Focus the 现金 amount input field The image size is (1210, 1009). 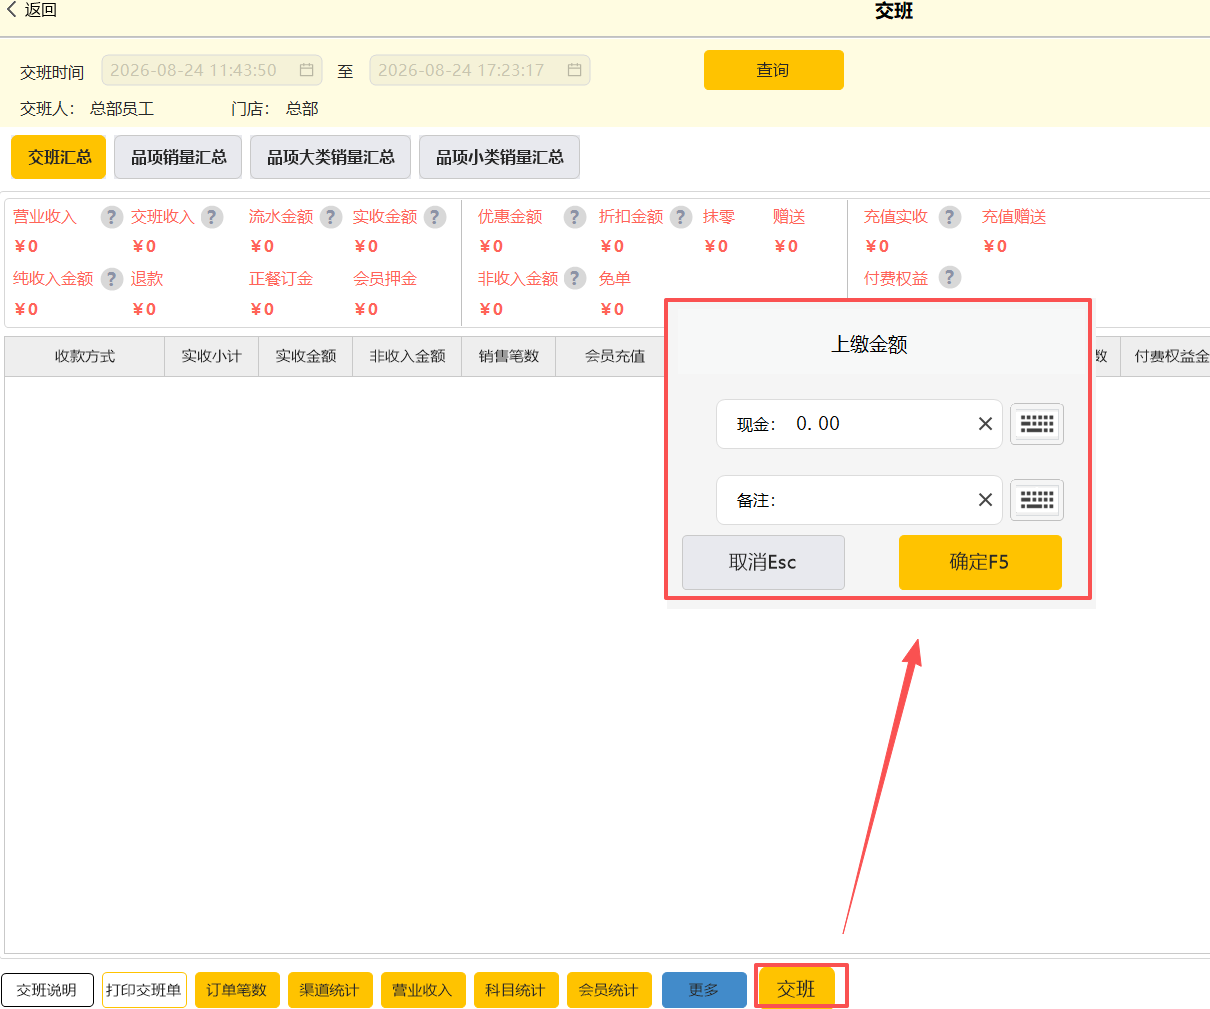click(859, 424)
